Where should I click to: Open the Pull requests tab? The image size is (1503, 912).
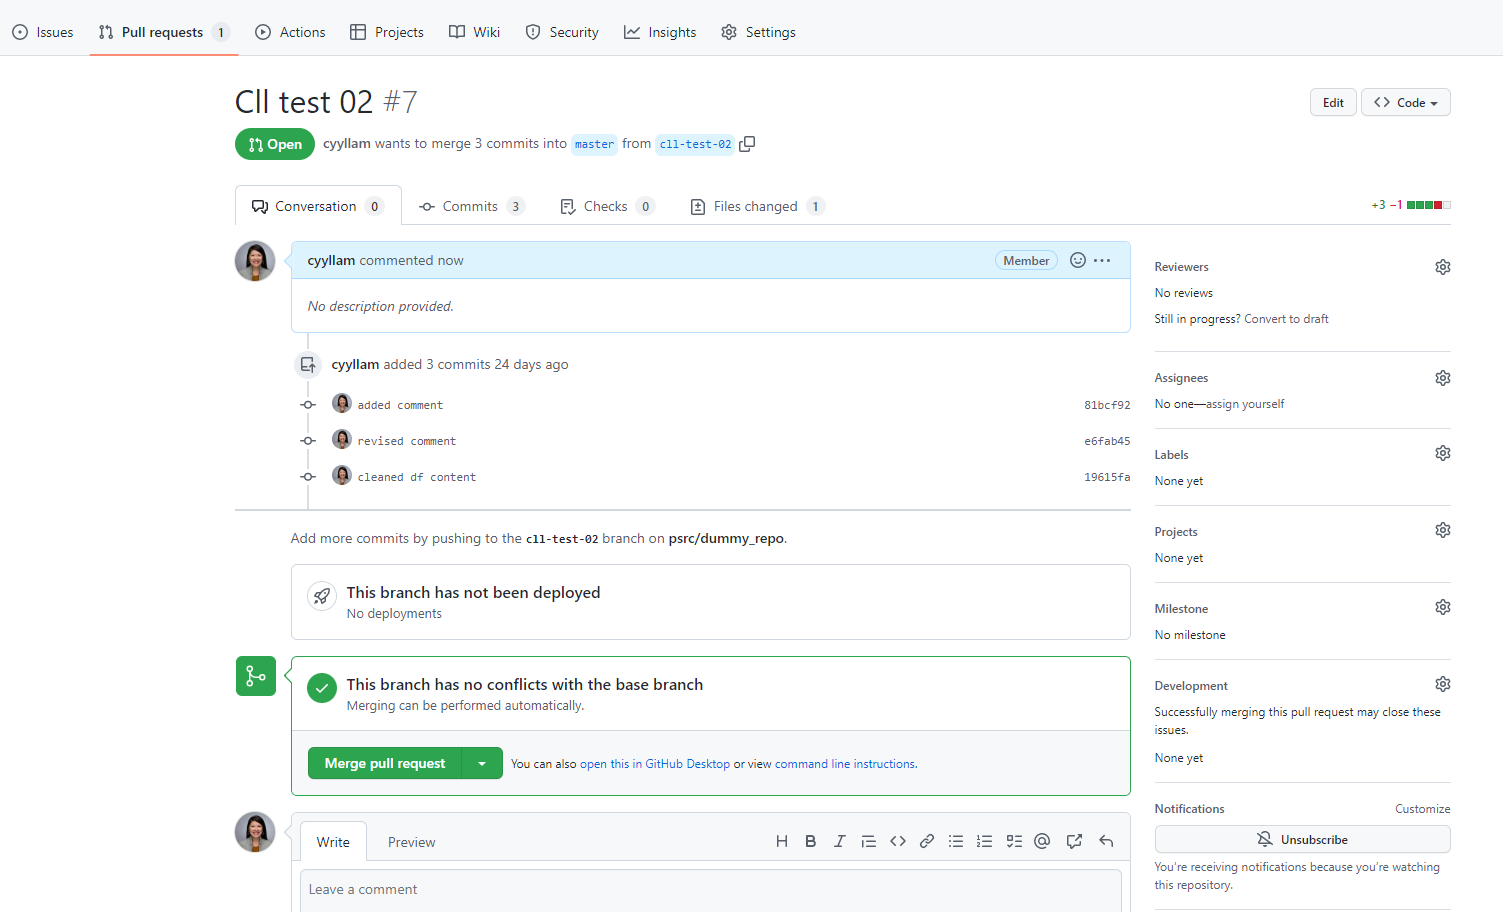point(164,32)
